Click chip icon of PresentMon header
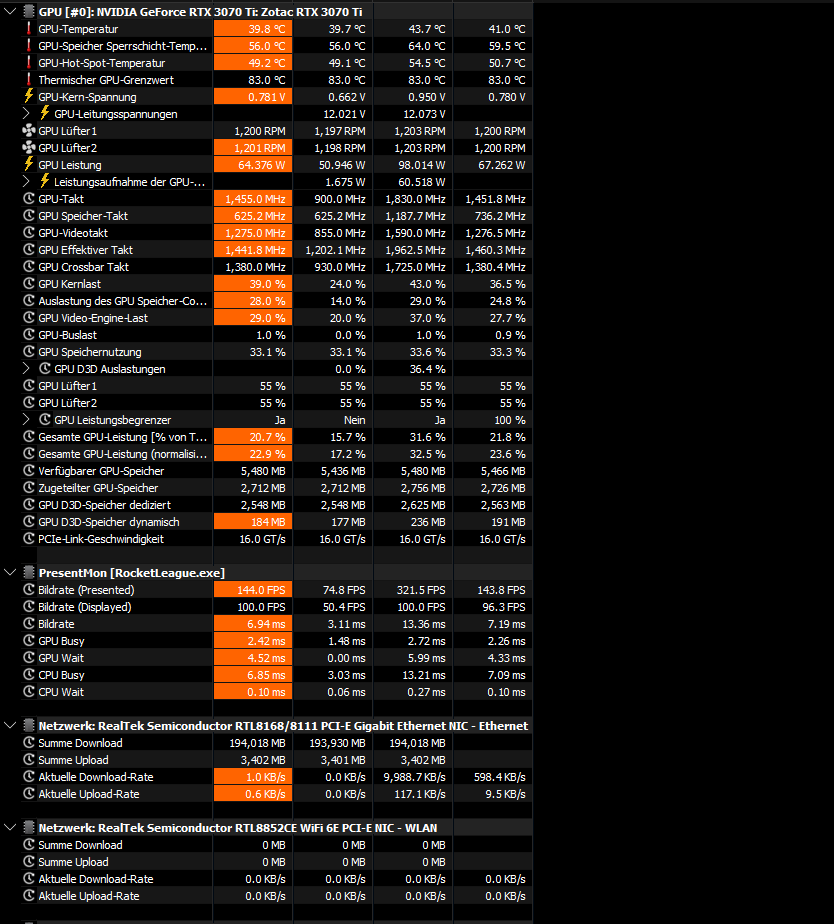 tap(28, 572)
